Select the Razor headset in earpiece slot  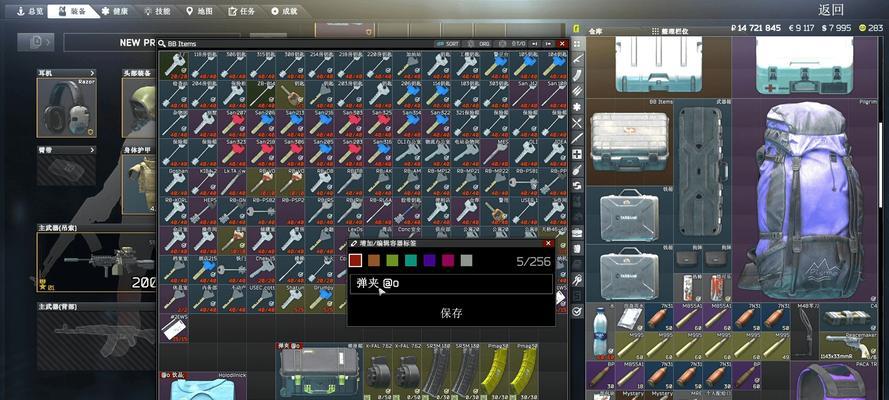tap(66, 108)
